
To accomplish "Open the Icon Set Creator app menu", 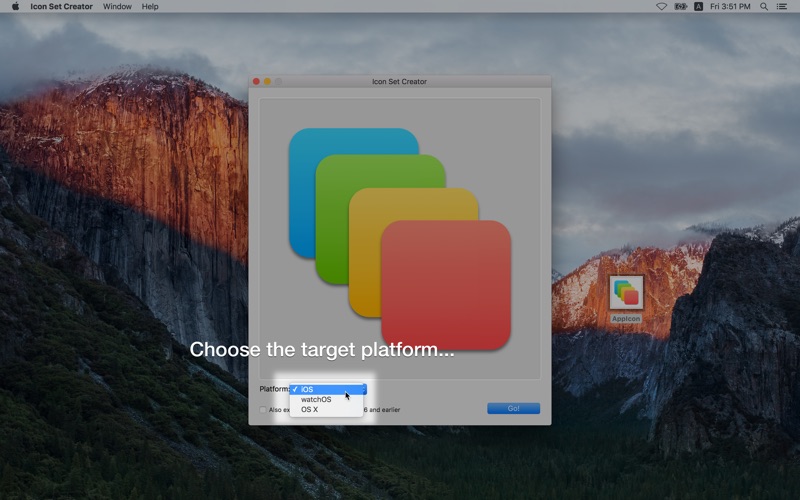I will (61, 7).
